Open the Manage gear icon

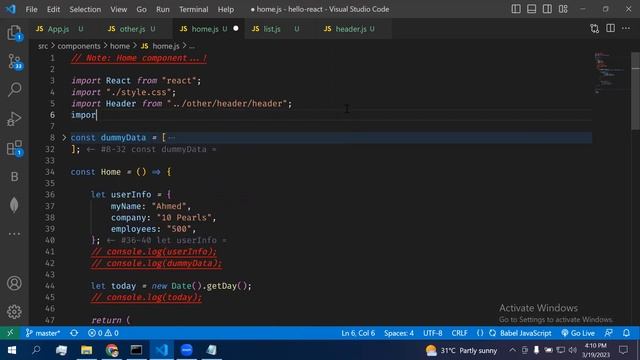point(14,312)
